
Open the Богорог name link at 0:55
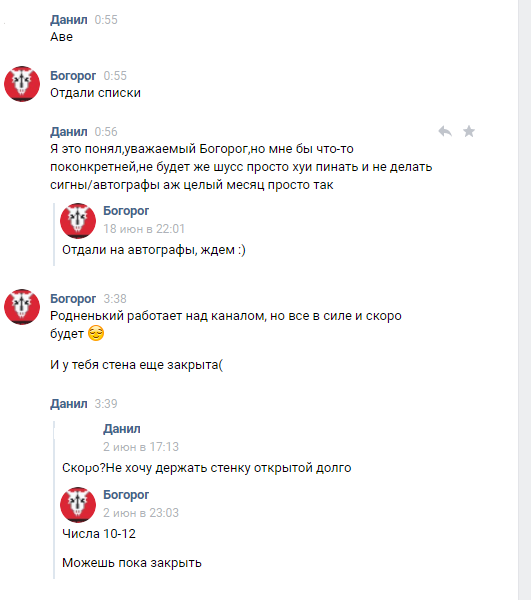pos(73,76)
